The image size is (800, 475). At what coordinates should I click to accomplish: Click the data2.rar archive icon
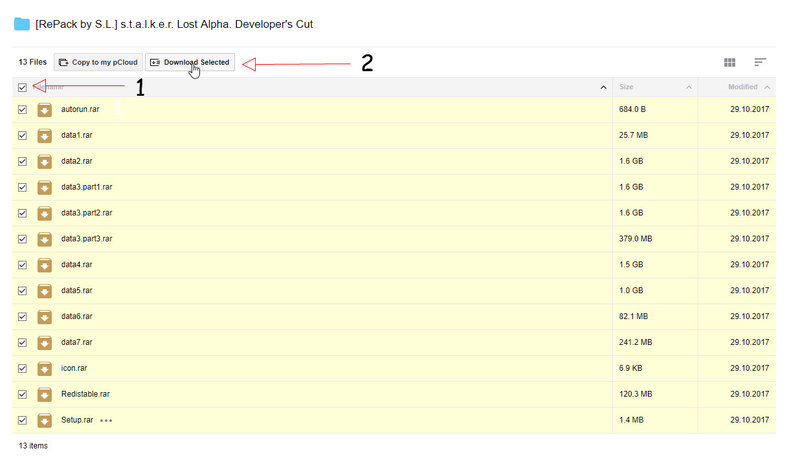(44, 161)
